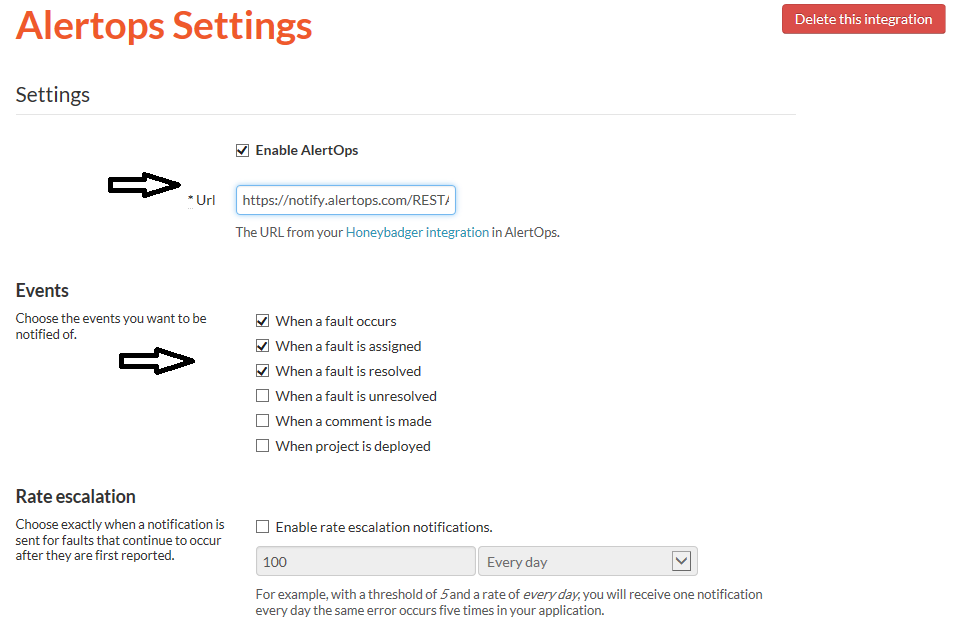Click the arrow pointing at event checkboxes

(156, 362)
